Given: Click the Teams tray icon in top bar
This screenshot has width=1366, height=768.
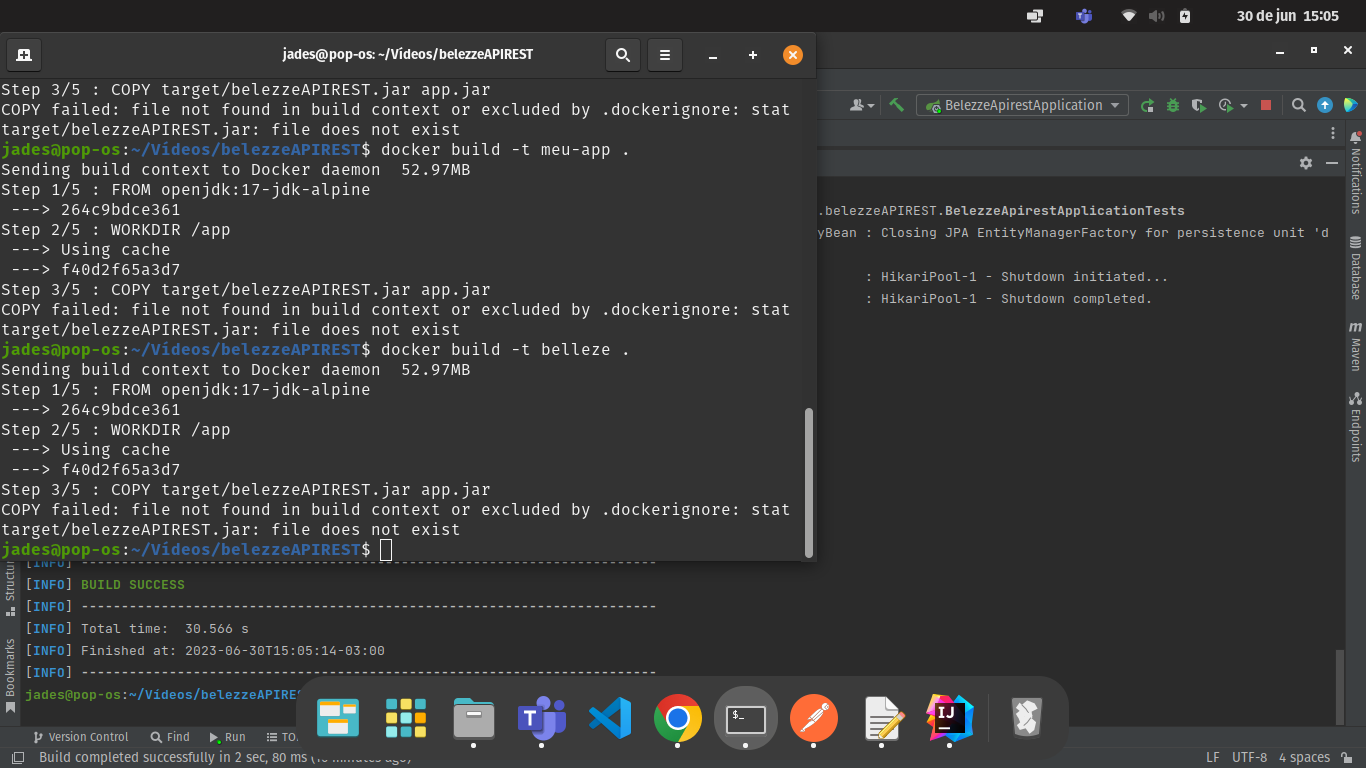Looking at the screenshot, I should [x=1084, y=16].
